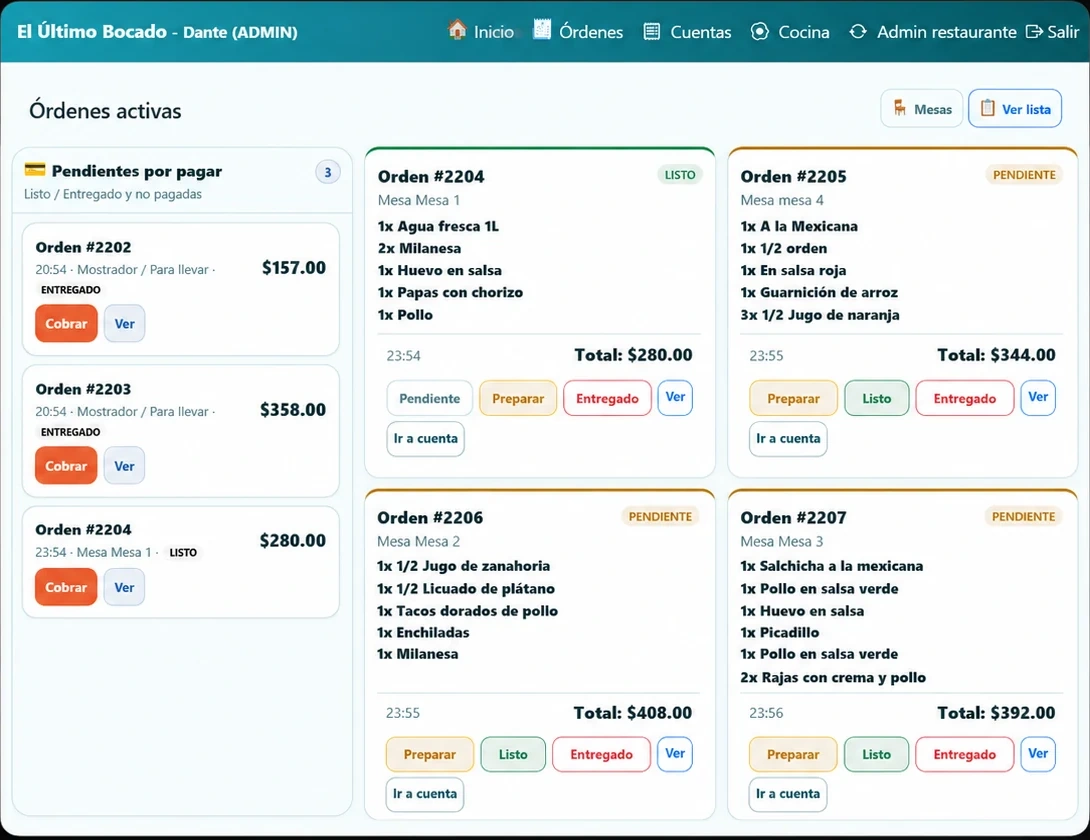Click Total: $344.00 on order #2205
The width and height of the screenshot is (1090, 840).
[x=996, y=355]
